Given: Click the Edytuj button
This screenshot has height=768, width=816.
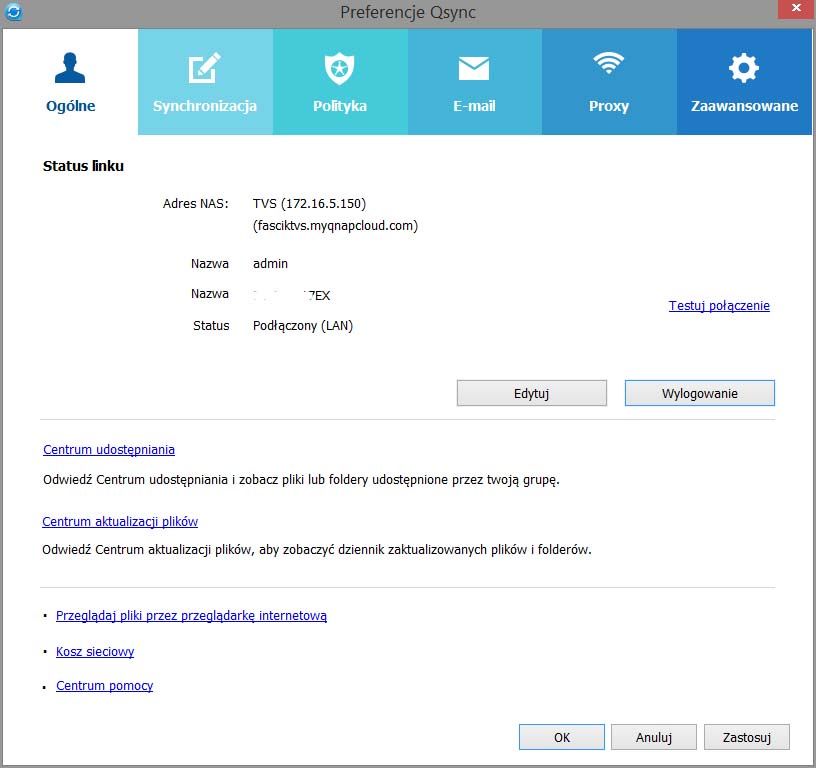Looking at the screenshot, I should (531, 393).
